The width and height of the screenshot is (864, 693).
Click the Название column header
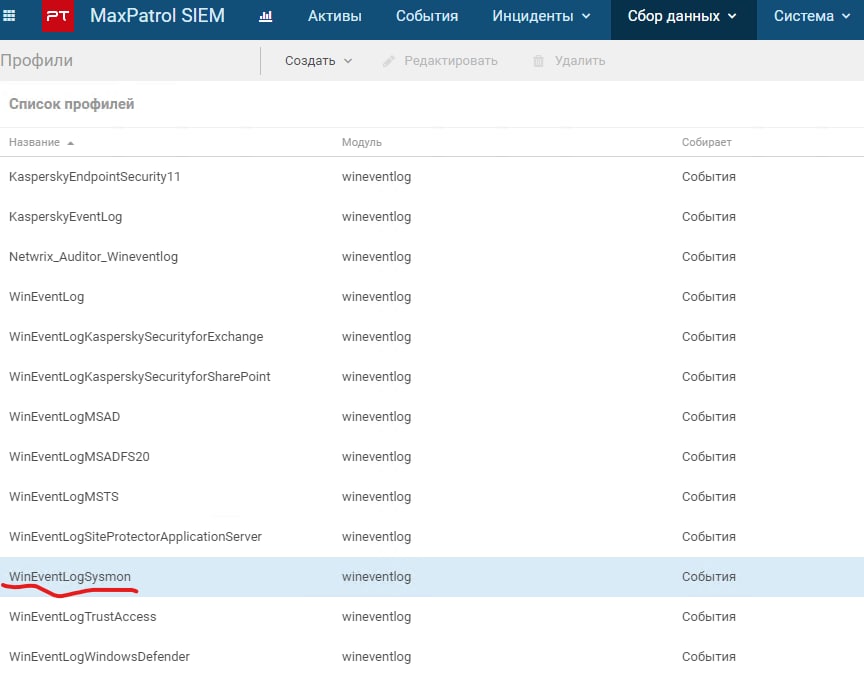(x=34, y=142)
